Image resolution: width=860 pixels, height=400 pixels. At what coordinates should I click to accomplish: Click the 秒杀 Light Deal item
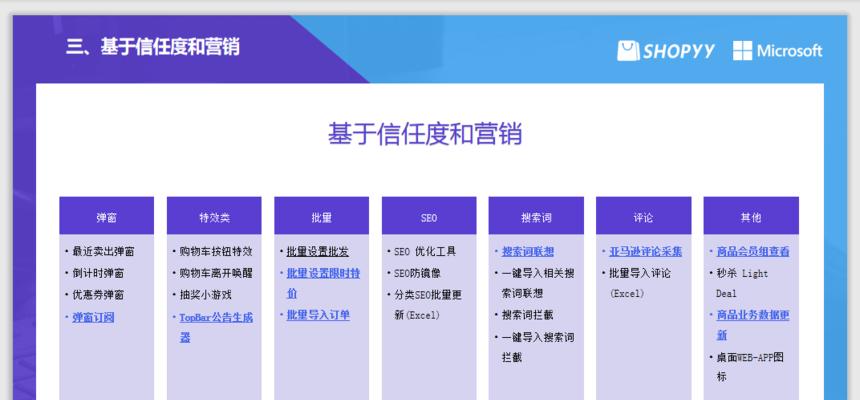742,283
